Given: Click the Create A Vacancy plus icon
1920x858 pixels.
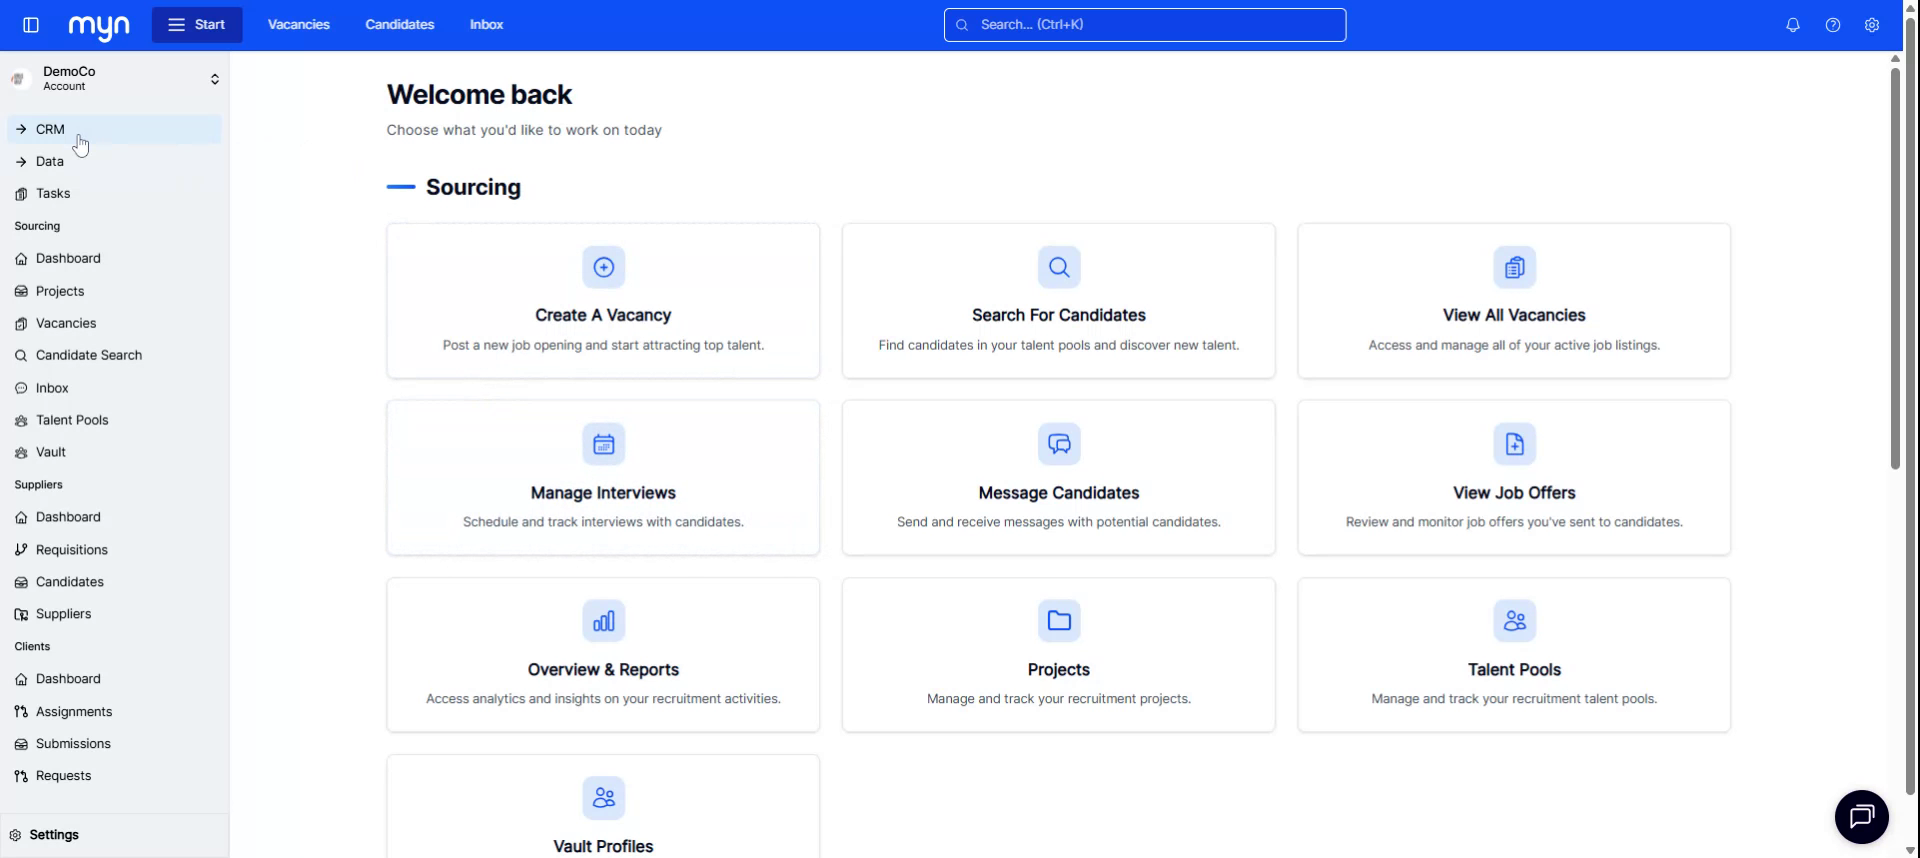Looking at the screenshot, I should tap(603, 267).
